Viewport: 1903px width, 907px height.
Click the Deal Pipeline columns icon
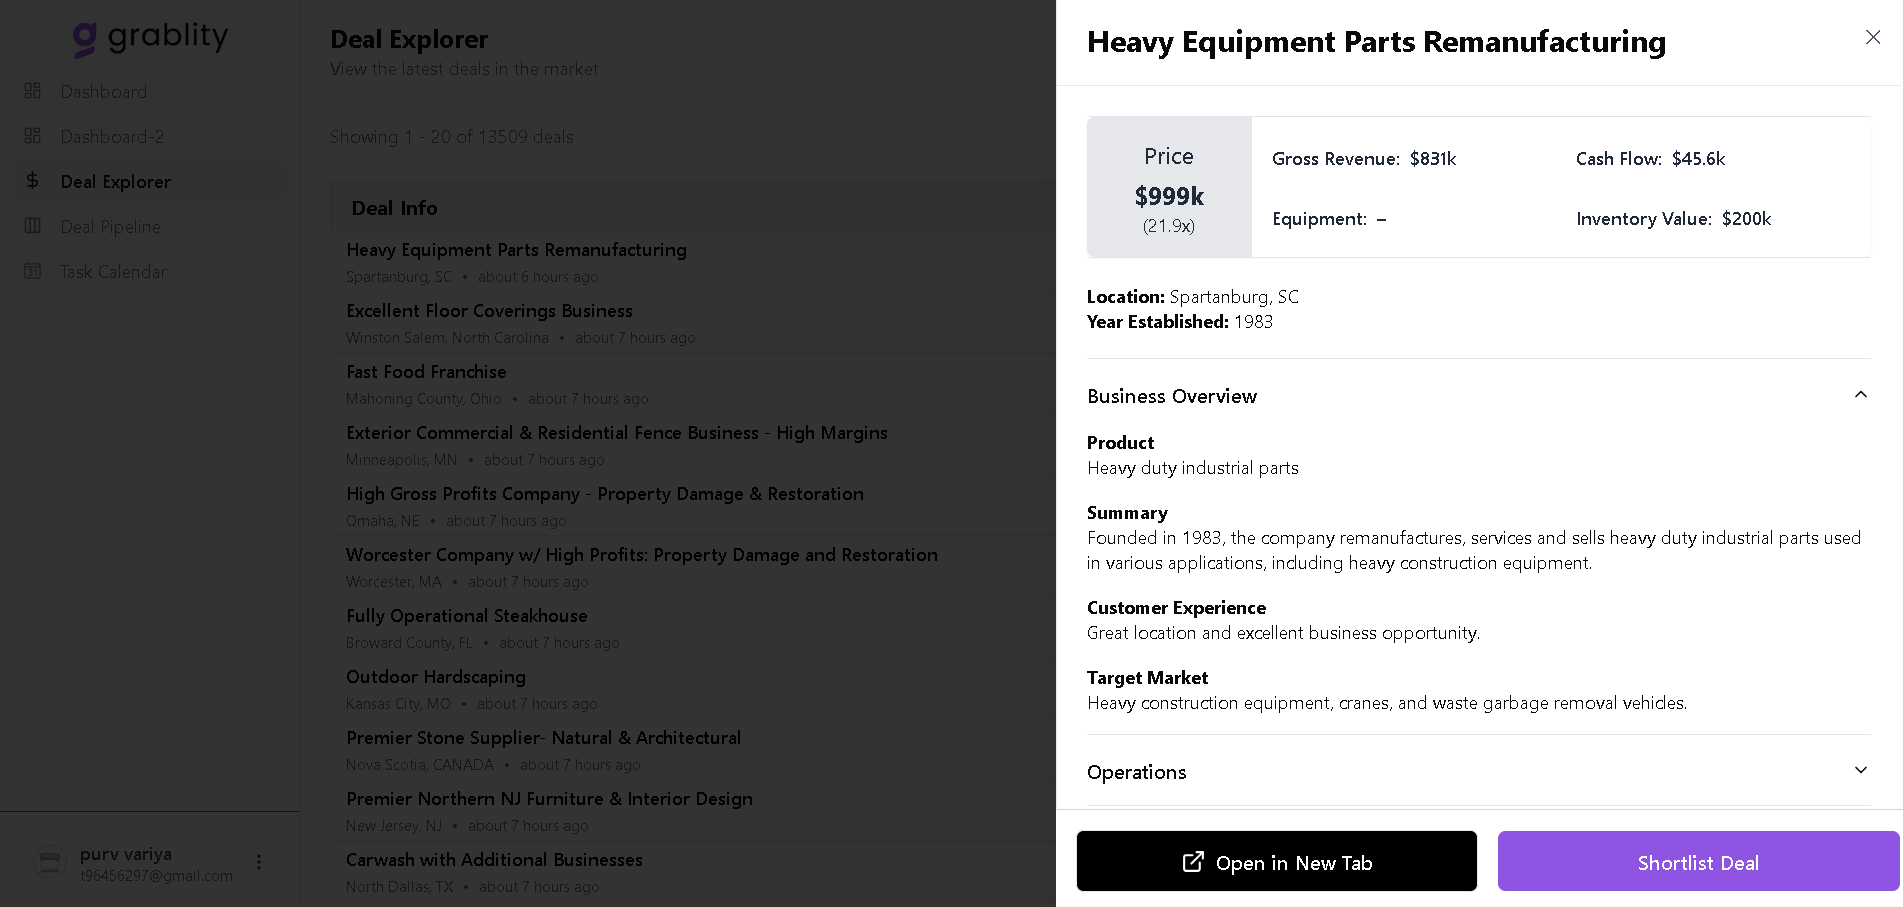coord(33,226)
